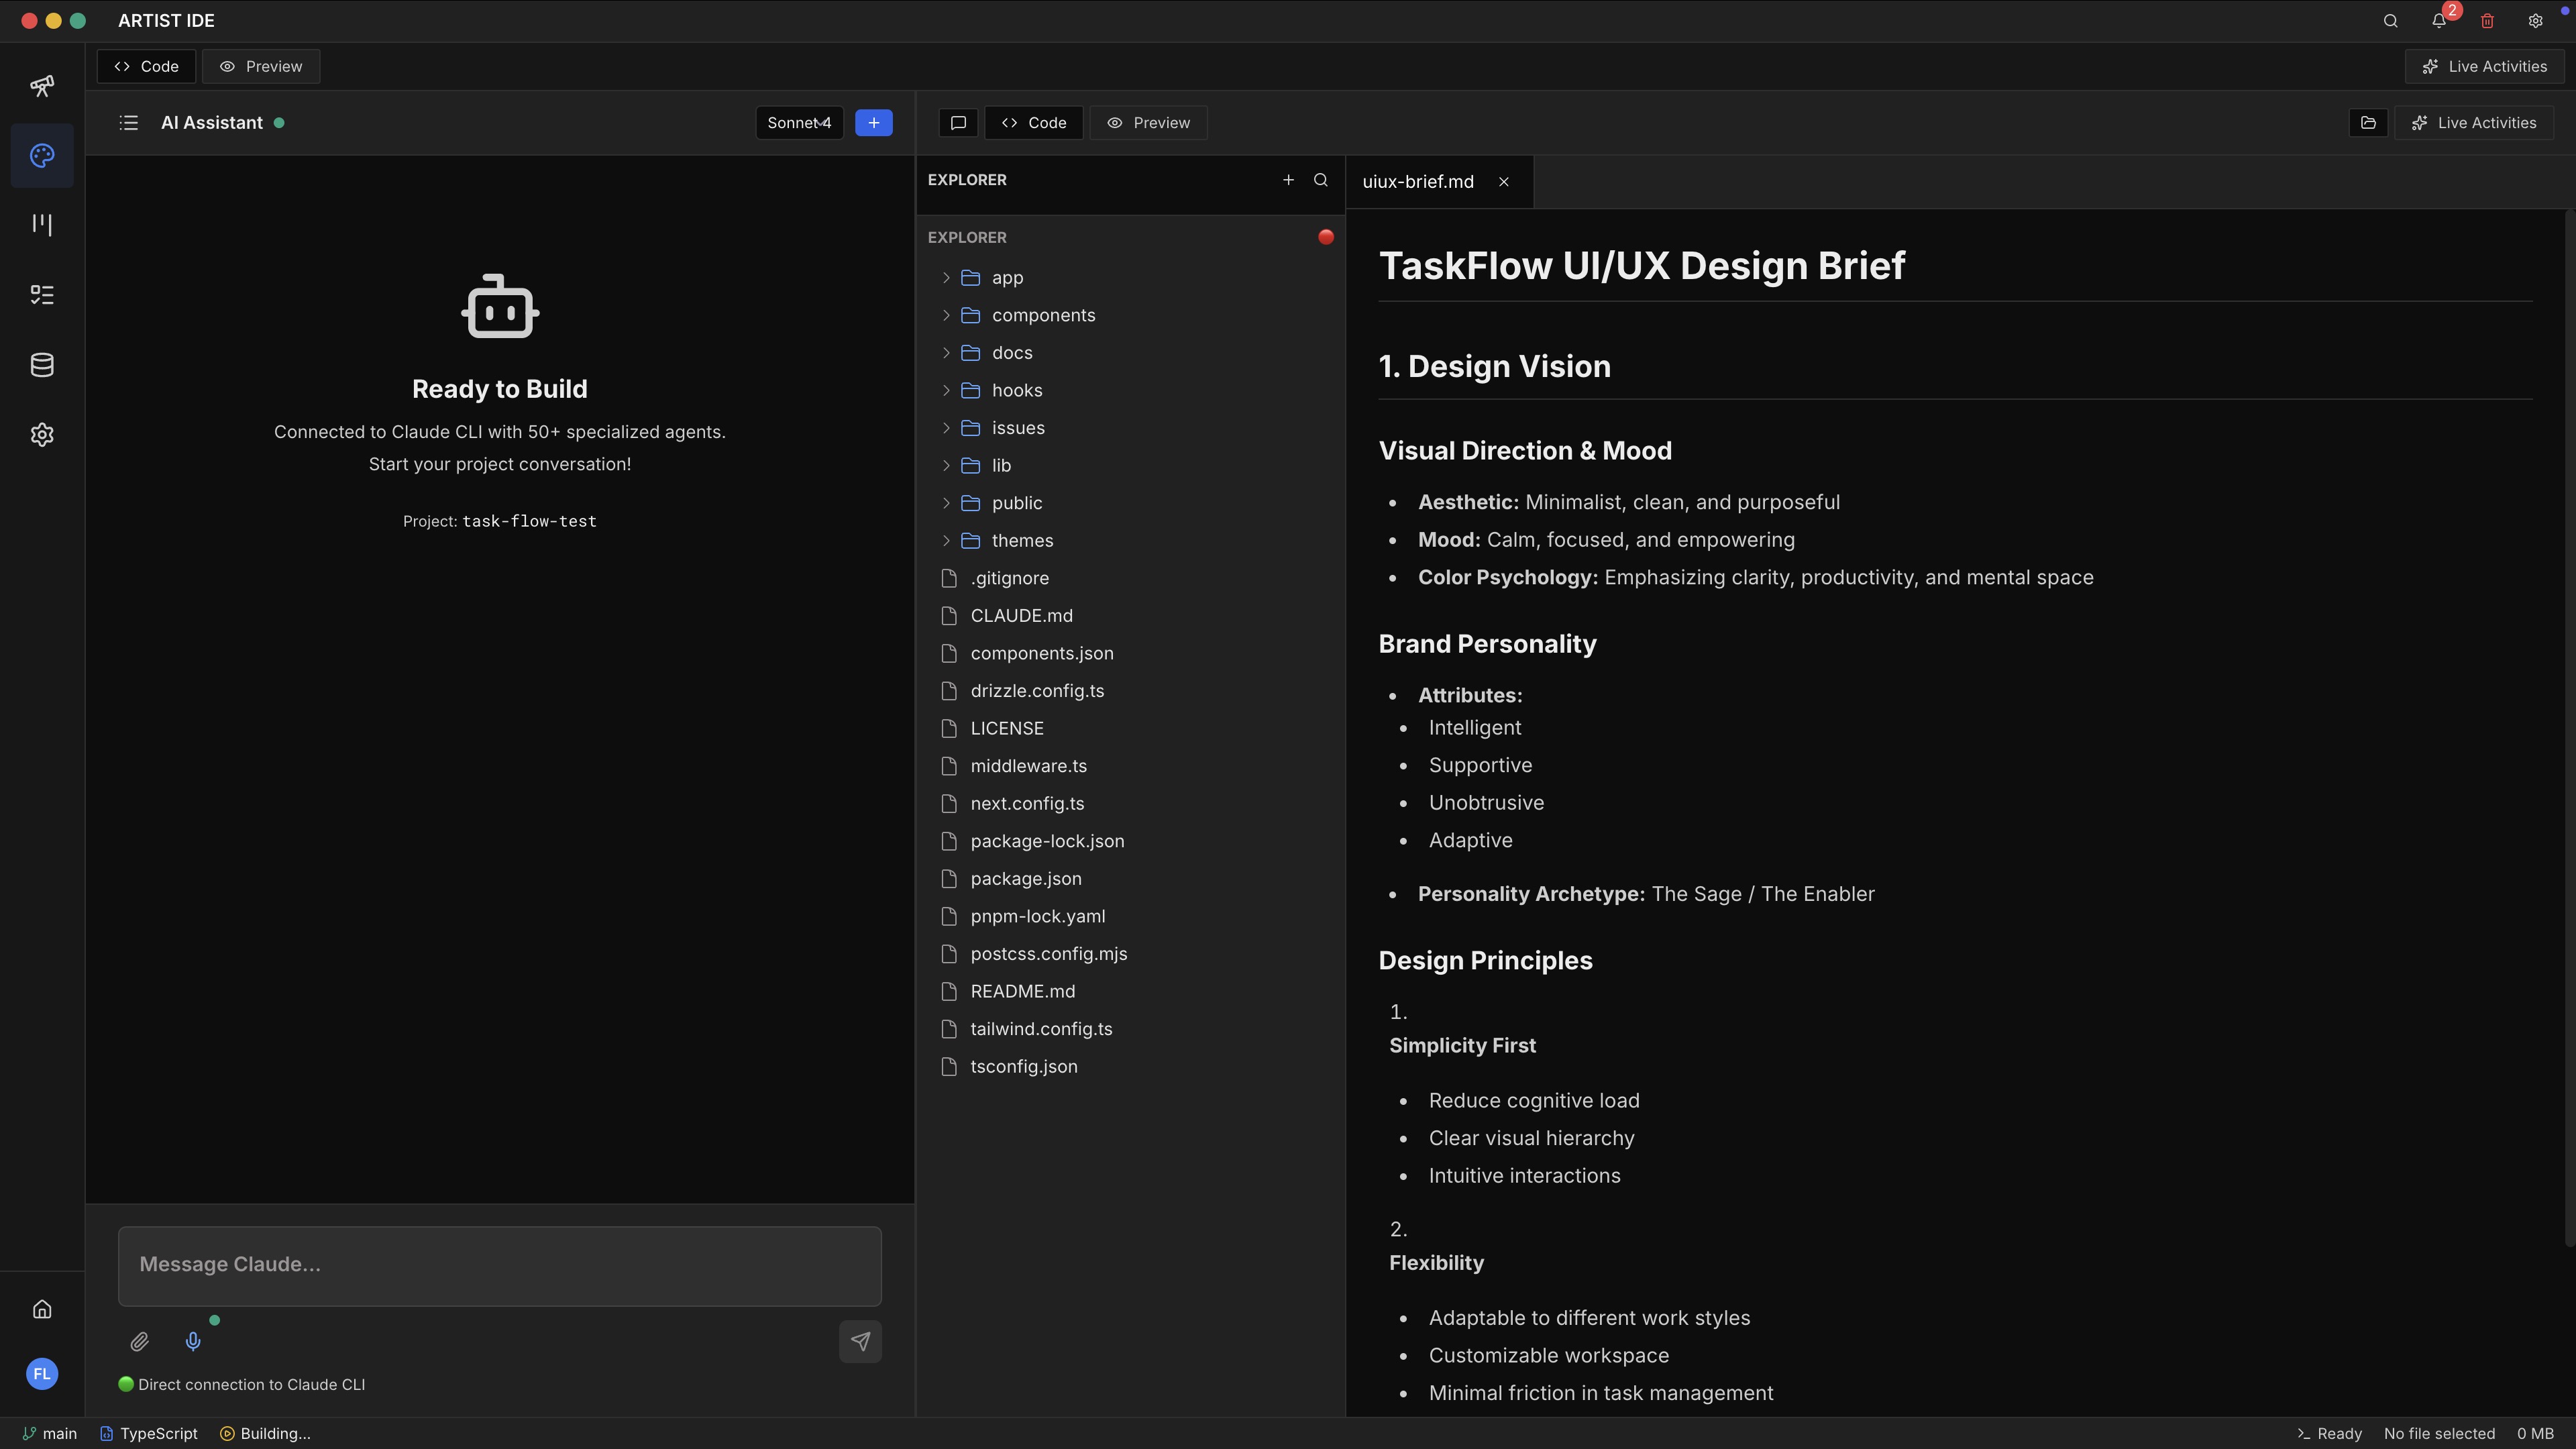Click the blue plus new chat button
The width and height of the screenshot is (2576, 1449).
(873, 123)
